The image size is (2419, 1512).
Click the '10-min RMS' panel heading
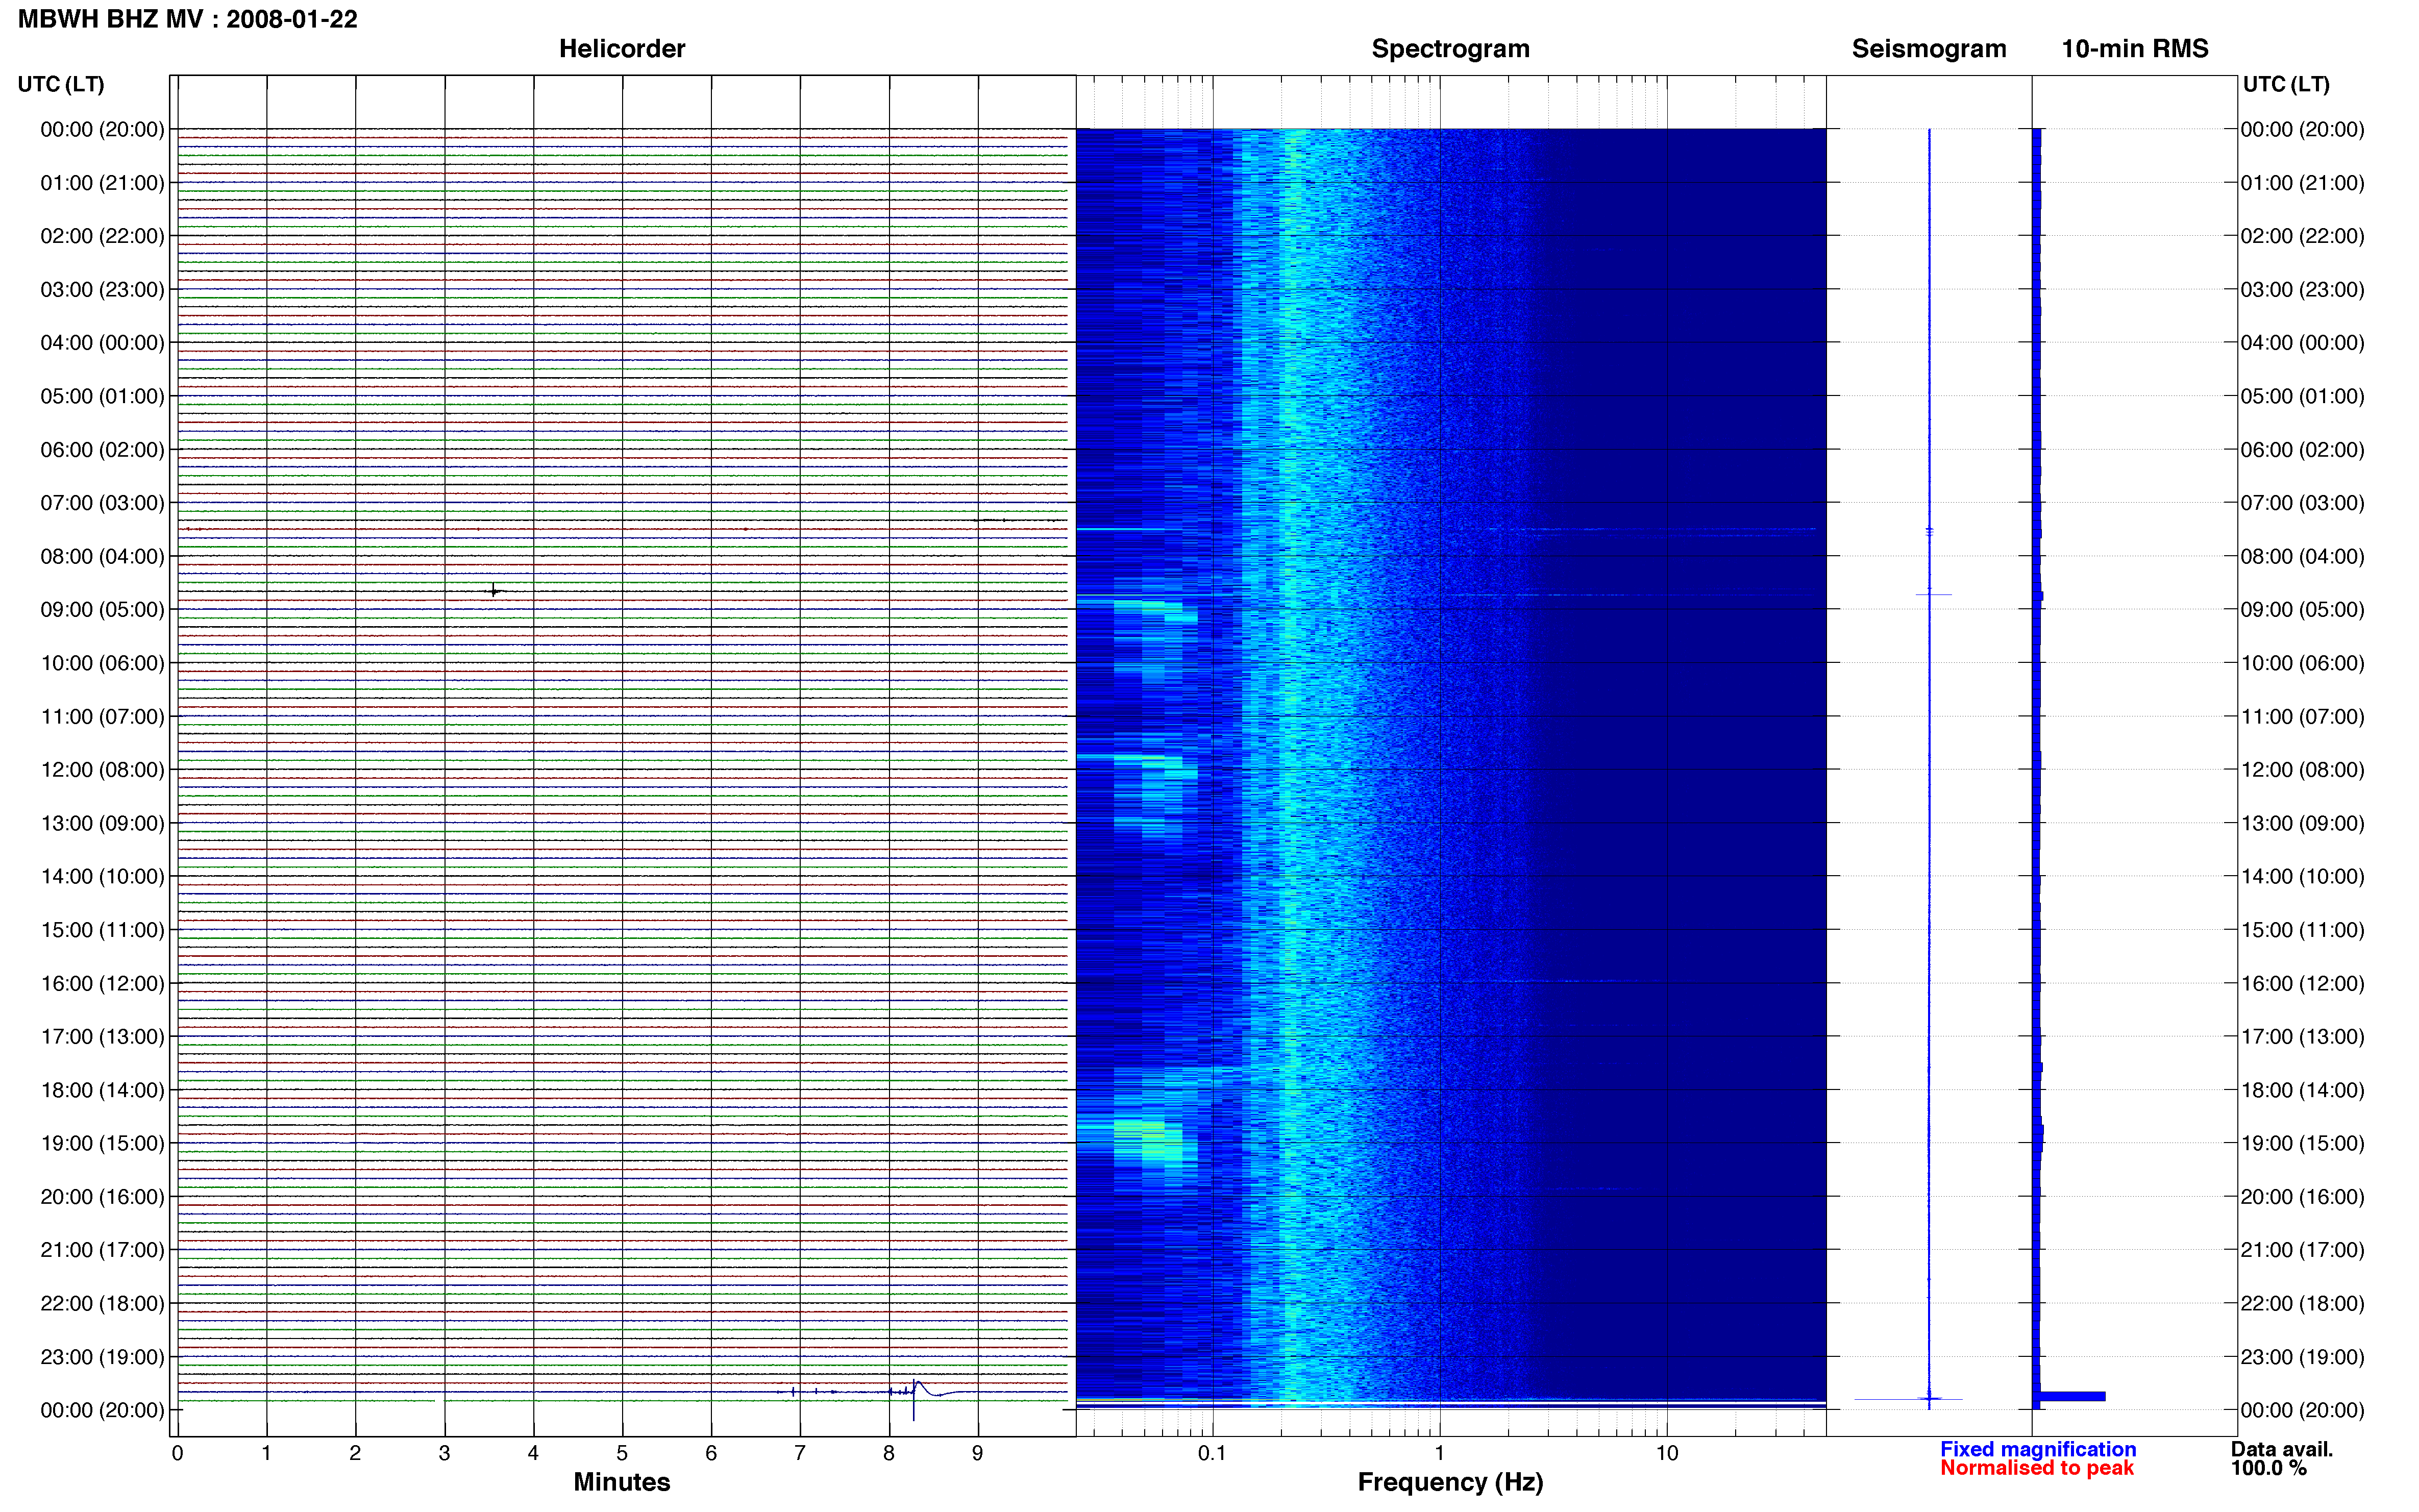pyautogui.click(x=2135, y=49)
